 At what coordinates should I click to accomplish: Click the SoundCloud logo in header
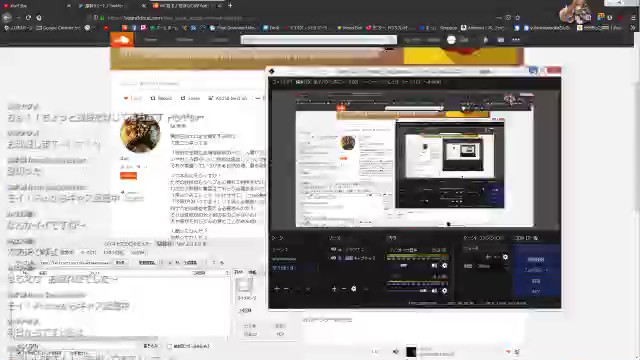tap(122, 40)
